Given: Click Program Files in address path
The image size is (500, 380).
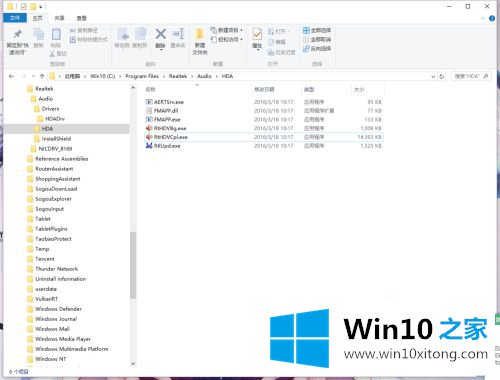Looking at the screenshot, I should [x=142, y=76].
